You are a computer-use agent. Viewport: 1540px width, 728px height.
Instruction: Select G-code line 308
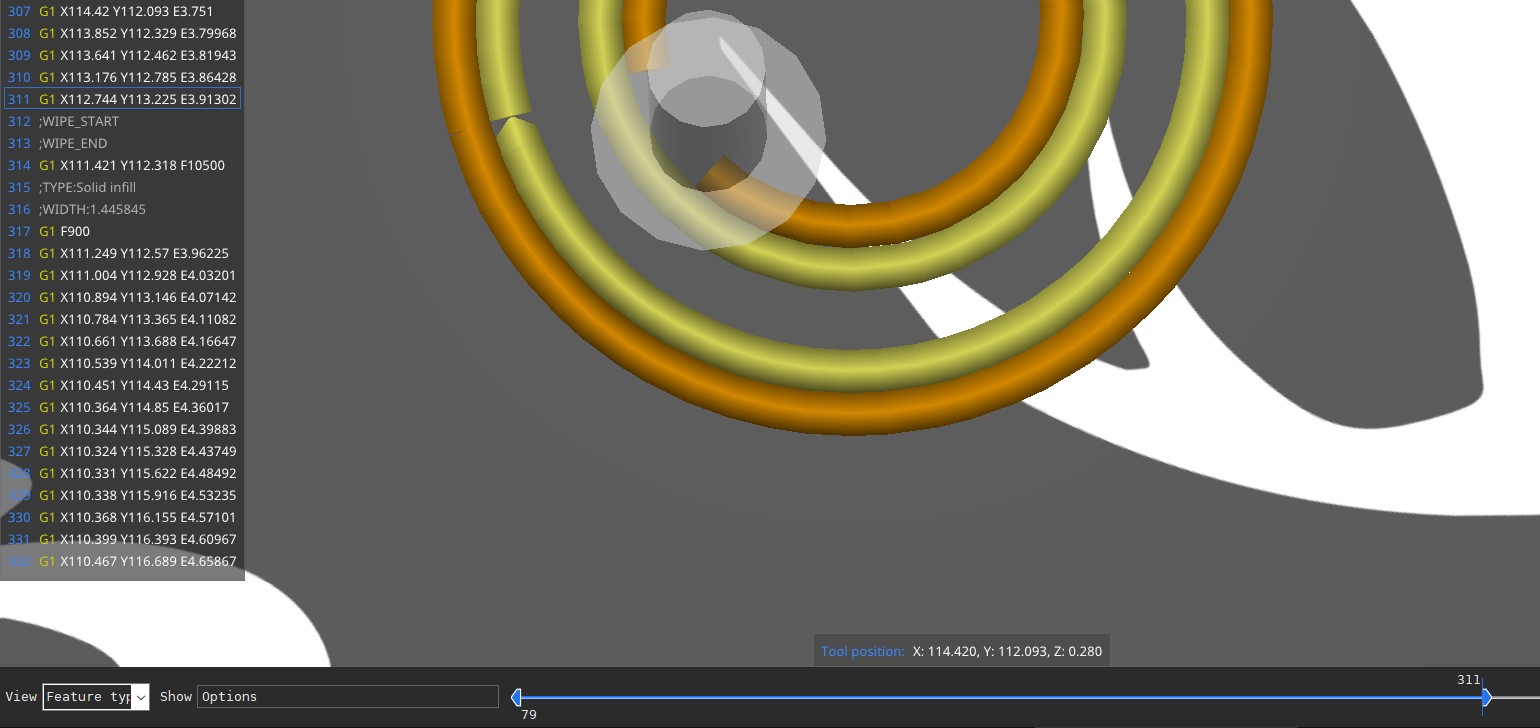pyautogui.click(x=122, y=33)
